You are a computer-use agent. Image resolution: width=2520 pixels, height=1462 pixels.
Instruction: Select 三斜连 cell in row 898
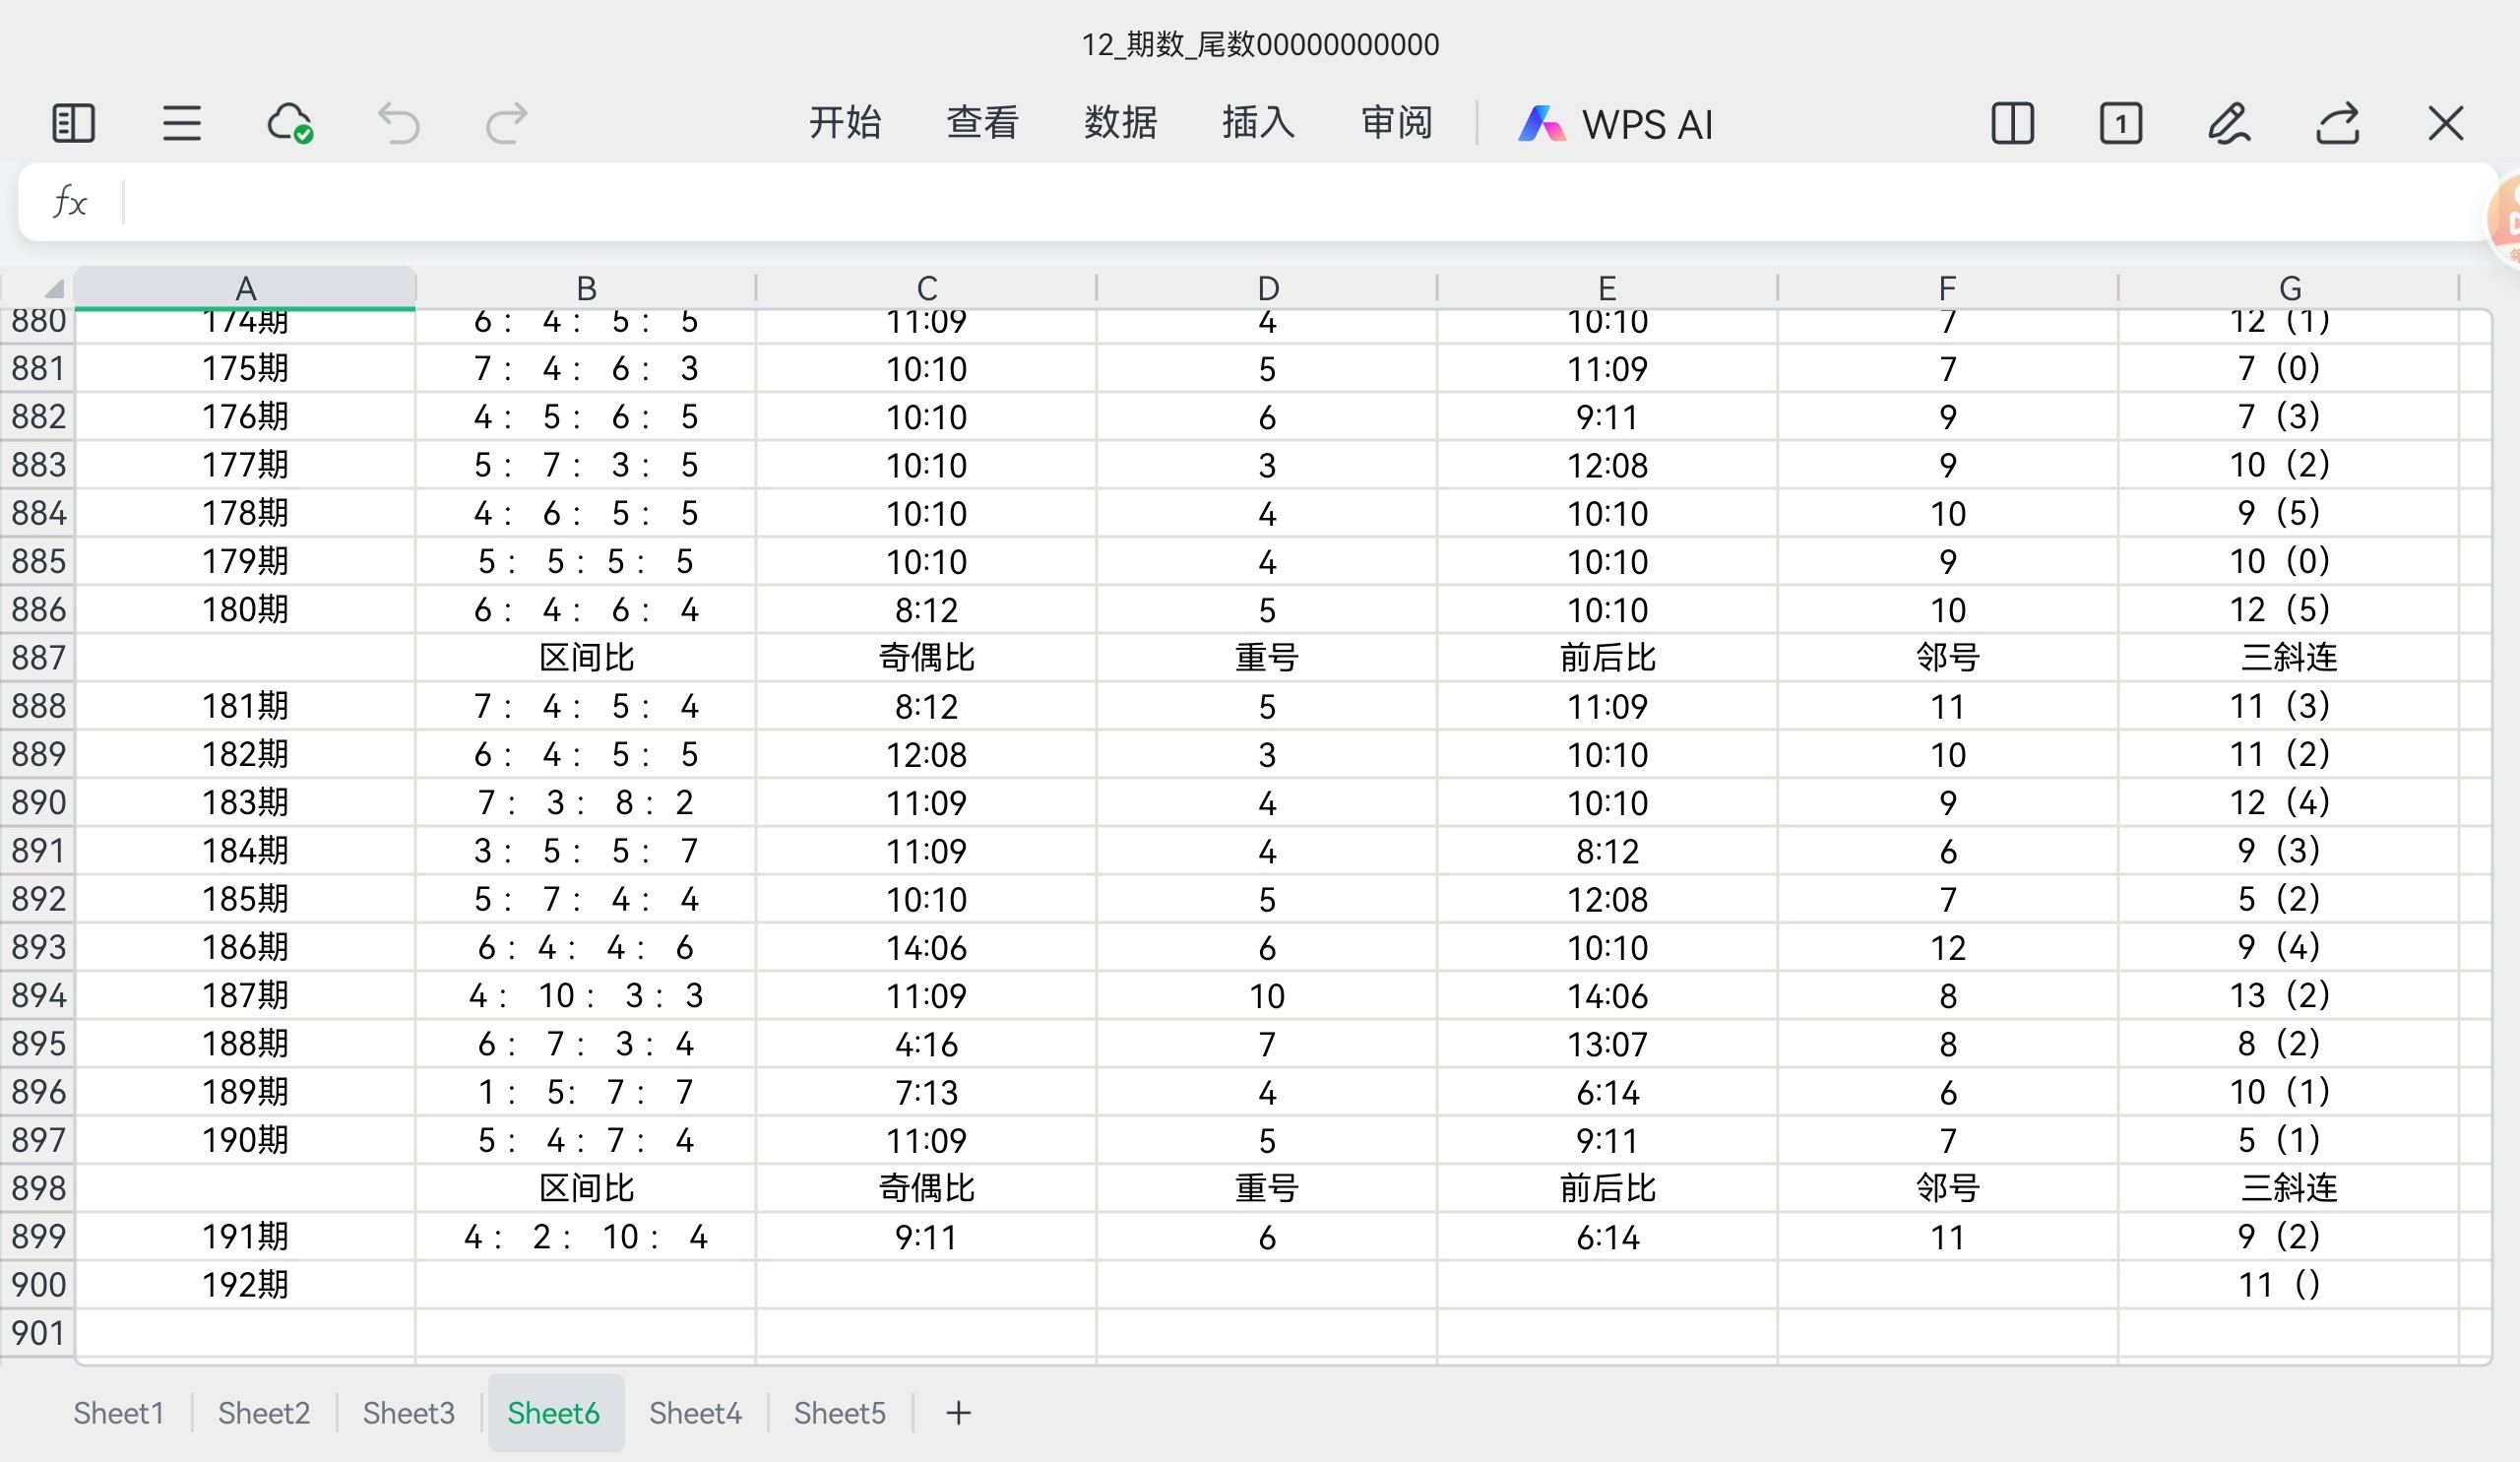point(2289,1188)
